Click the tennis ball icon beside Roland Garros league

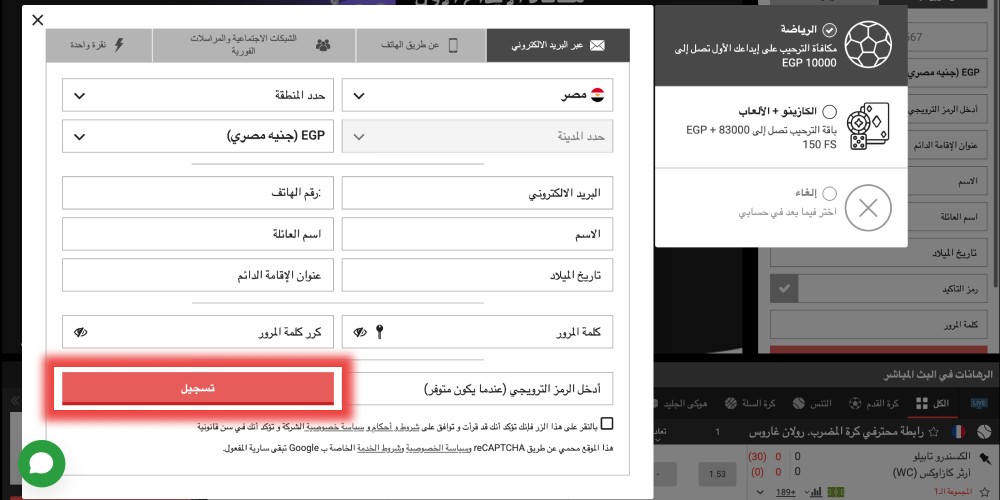tap(983, 432)
